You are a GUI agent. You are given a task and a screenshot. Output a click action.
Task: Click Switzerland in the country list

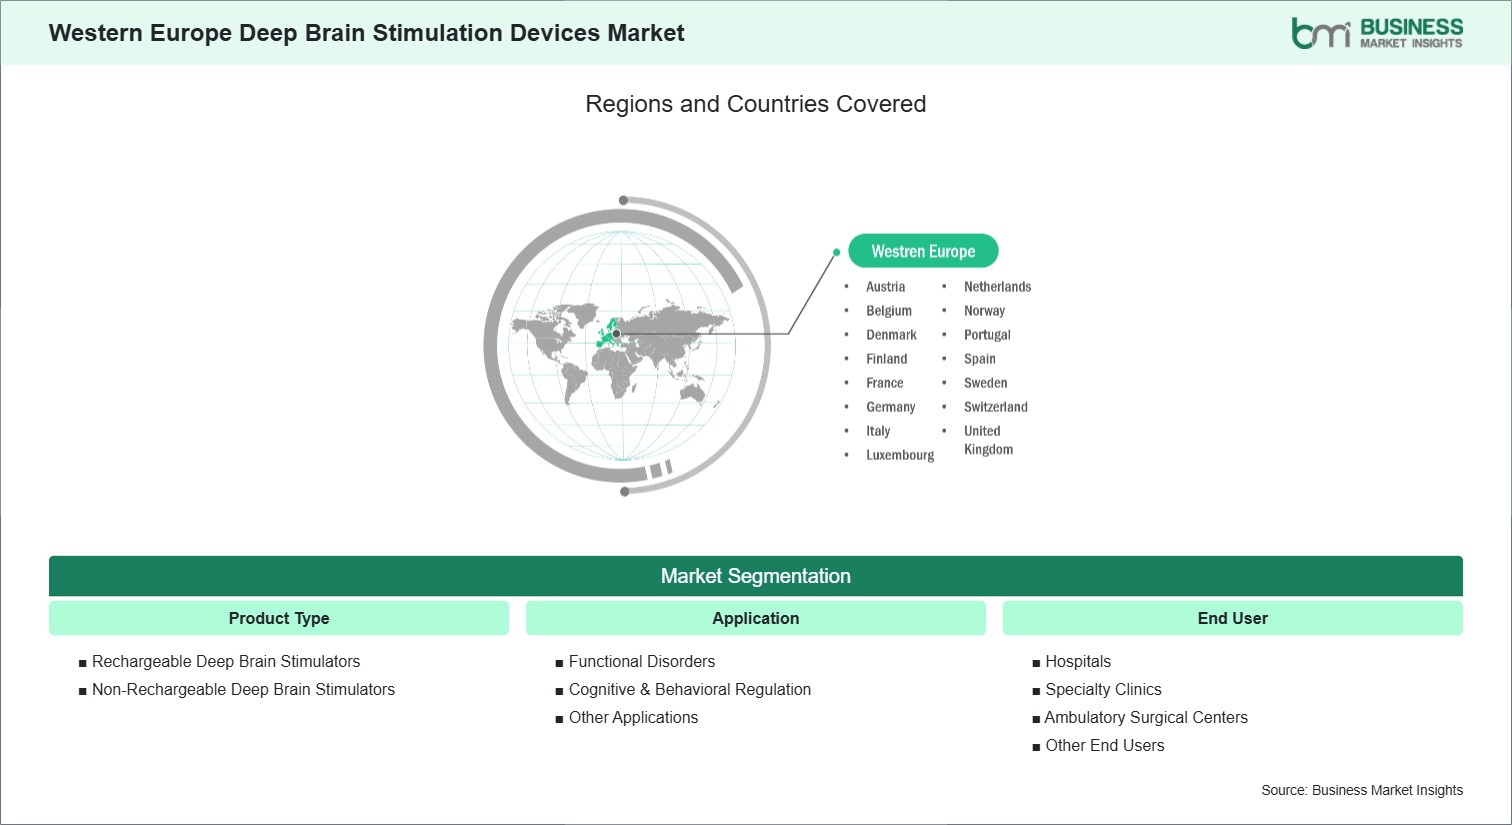coord(996,407)
